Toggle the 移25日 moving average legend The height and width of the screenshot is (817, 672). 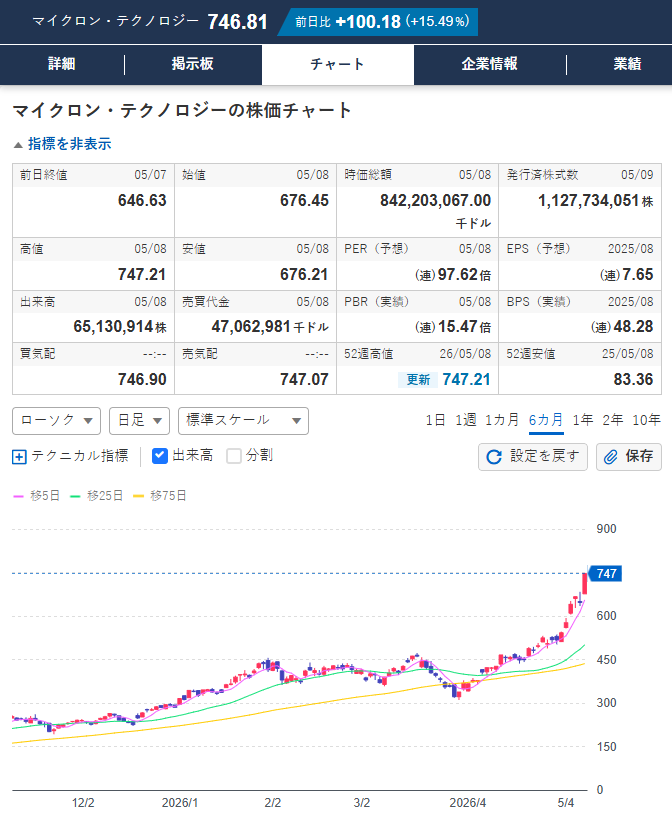[x=96, y=496]
